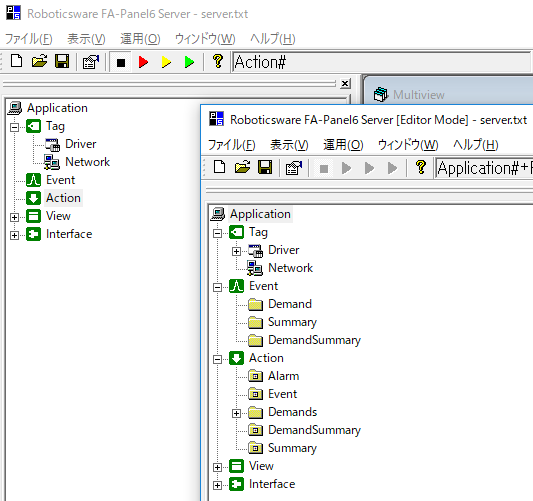Collapse Tag node in back window tree
The width and height of the screenshot is (533, 501).
coord(14,127)
